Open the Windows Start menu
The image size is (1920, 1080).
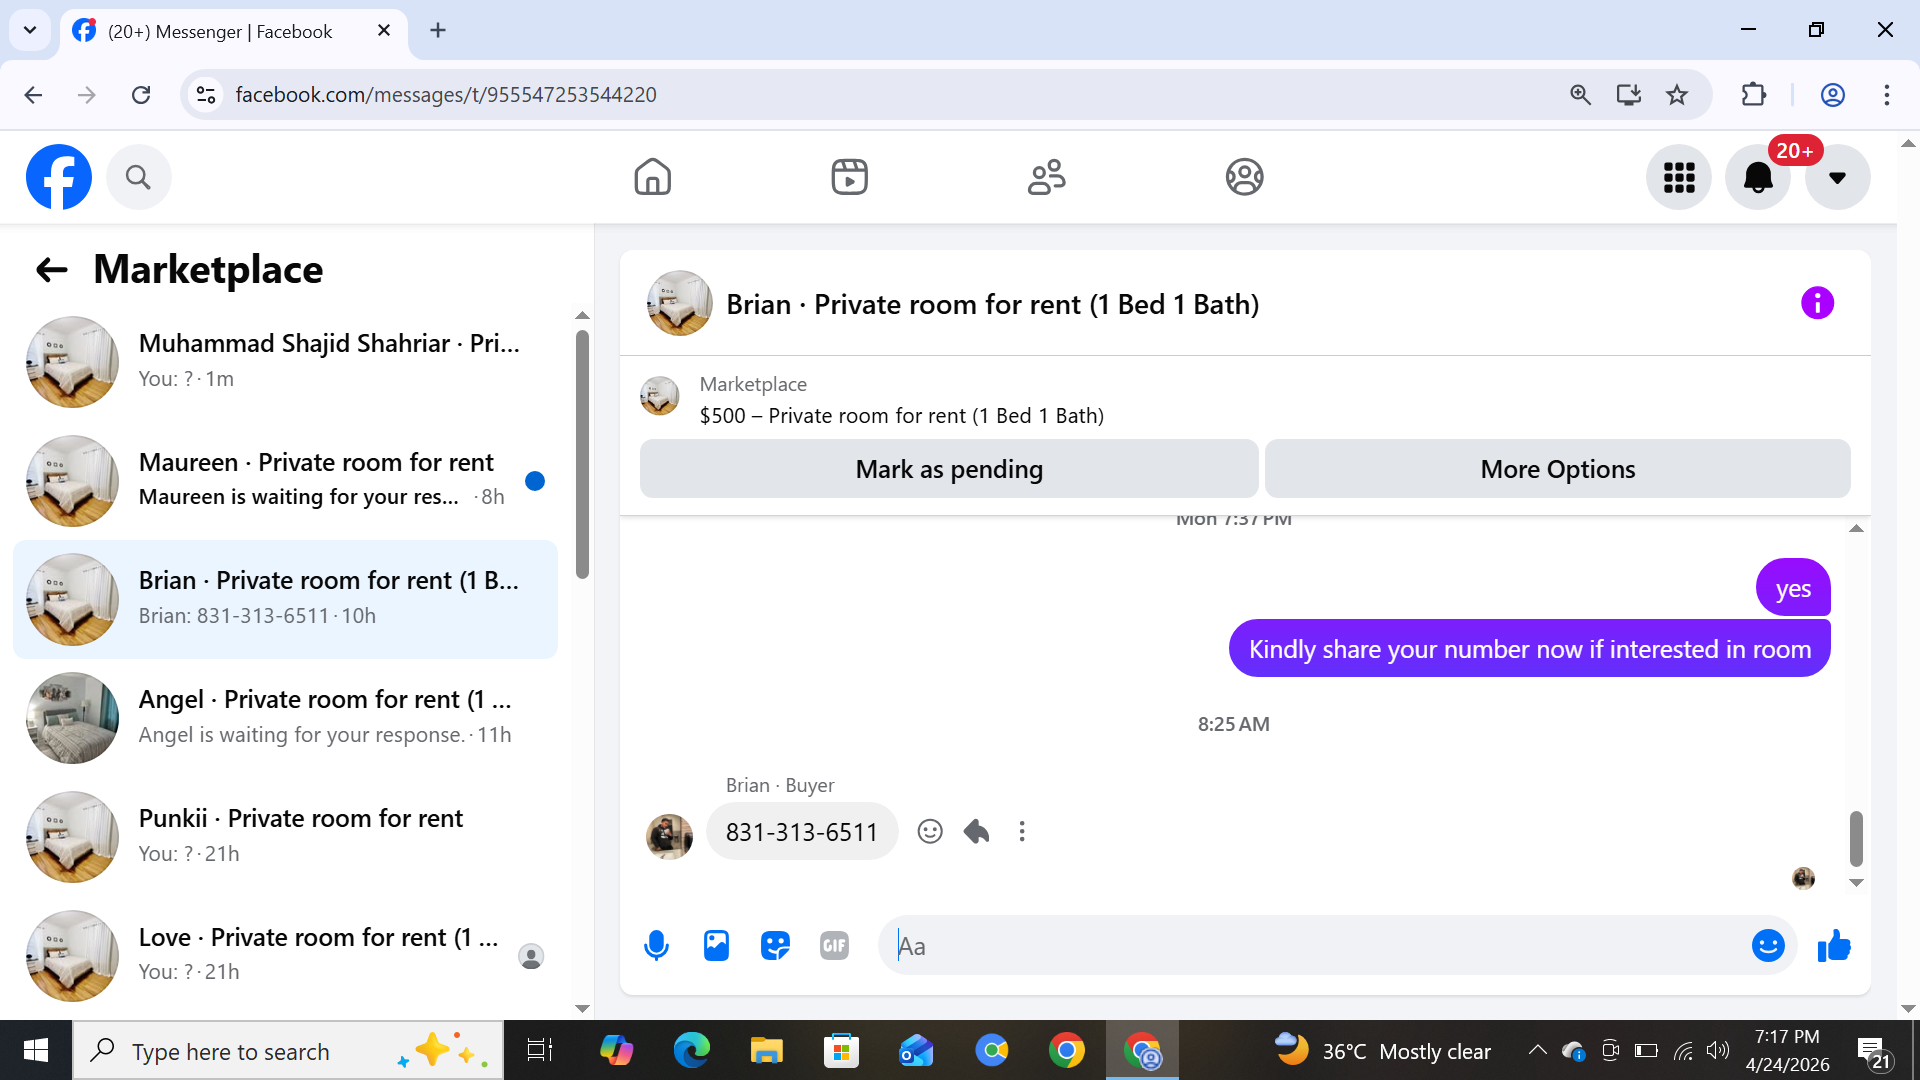36,1050
